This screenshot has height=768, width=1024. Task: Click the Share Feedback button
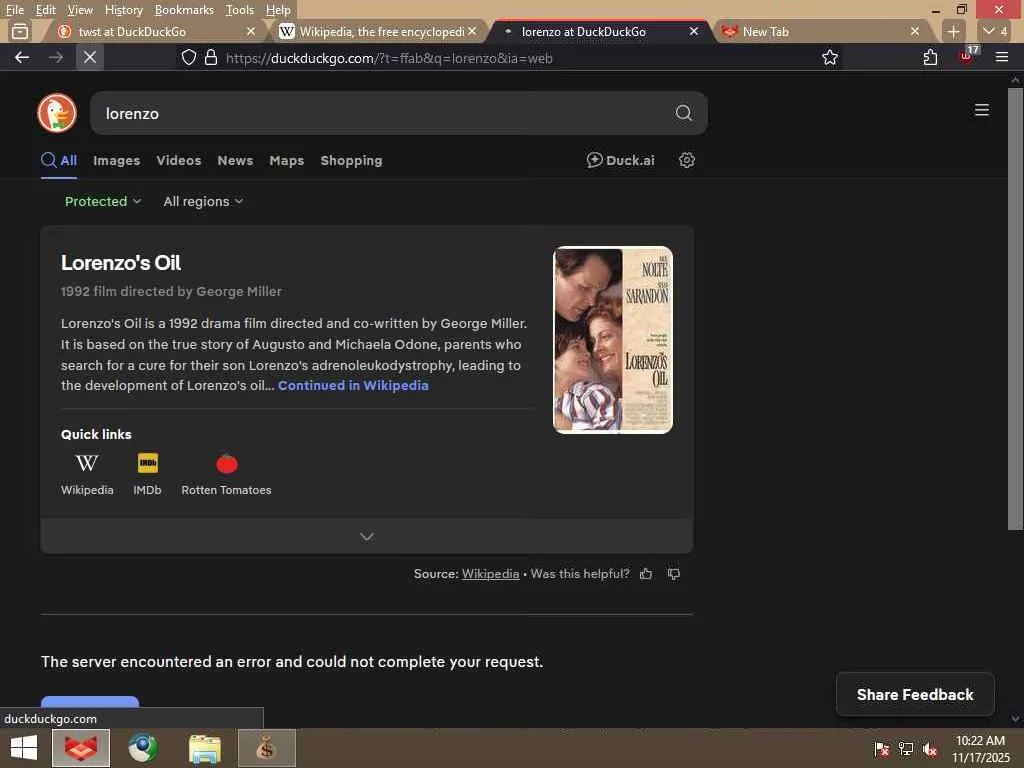[915, 694]
